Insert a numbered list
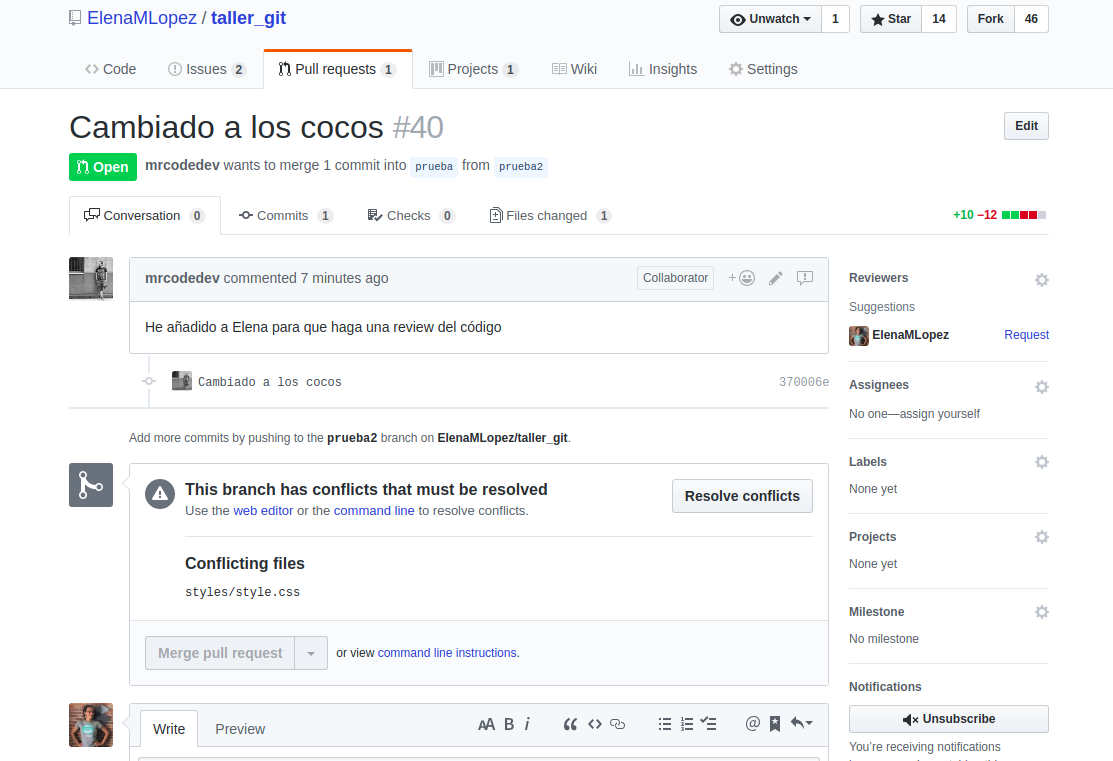This screenshot has width=1113, height=761. (686, 724)
